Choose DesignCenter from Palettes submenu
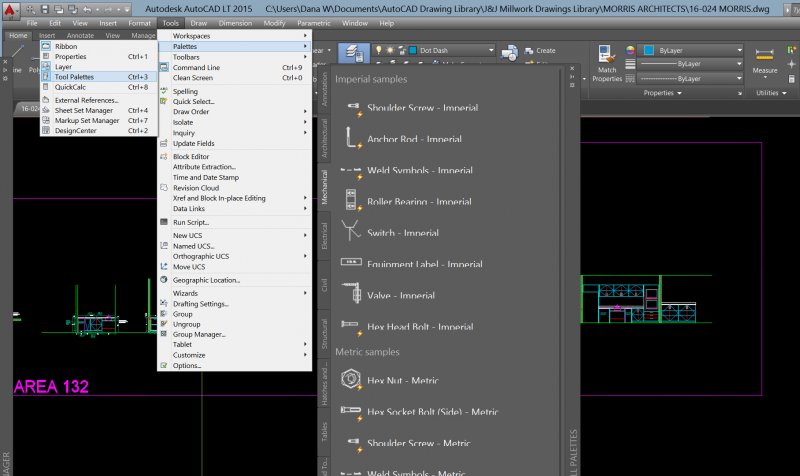This screenshot has height=476, width=800. point(99,131)
